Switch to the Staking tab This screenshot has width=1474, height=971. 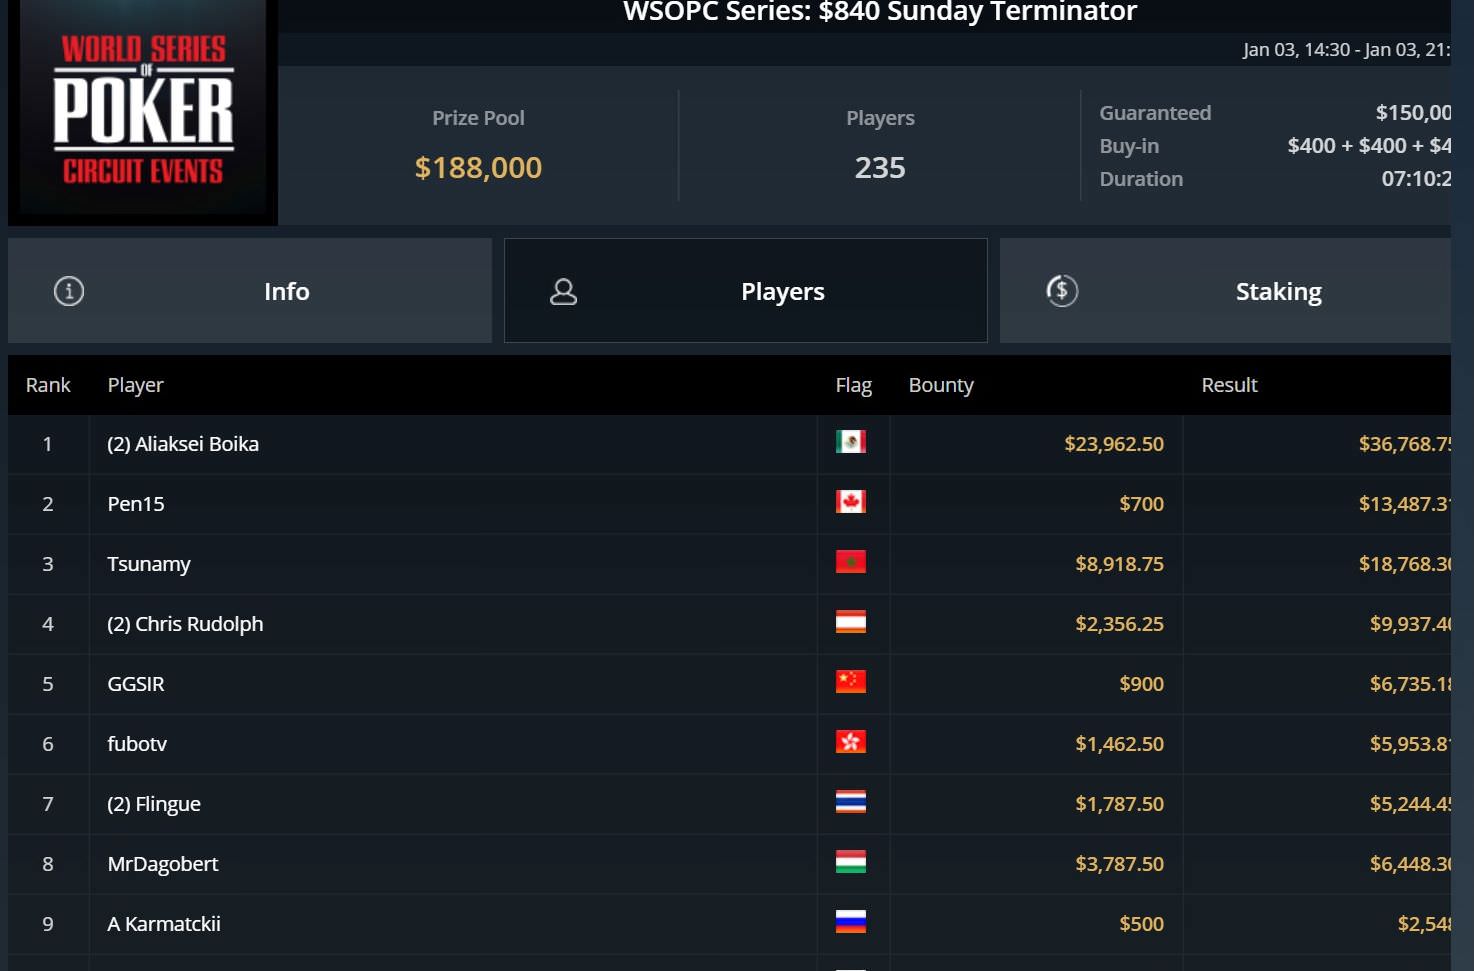1225,291
